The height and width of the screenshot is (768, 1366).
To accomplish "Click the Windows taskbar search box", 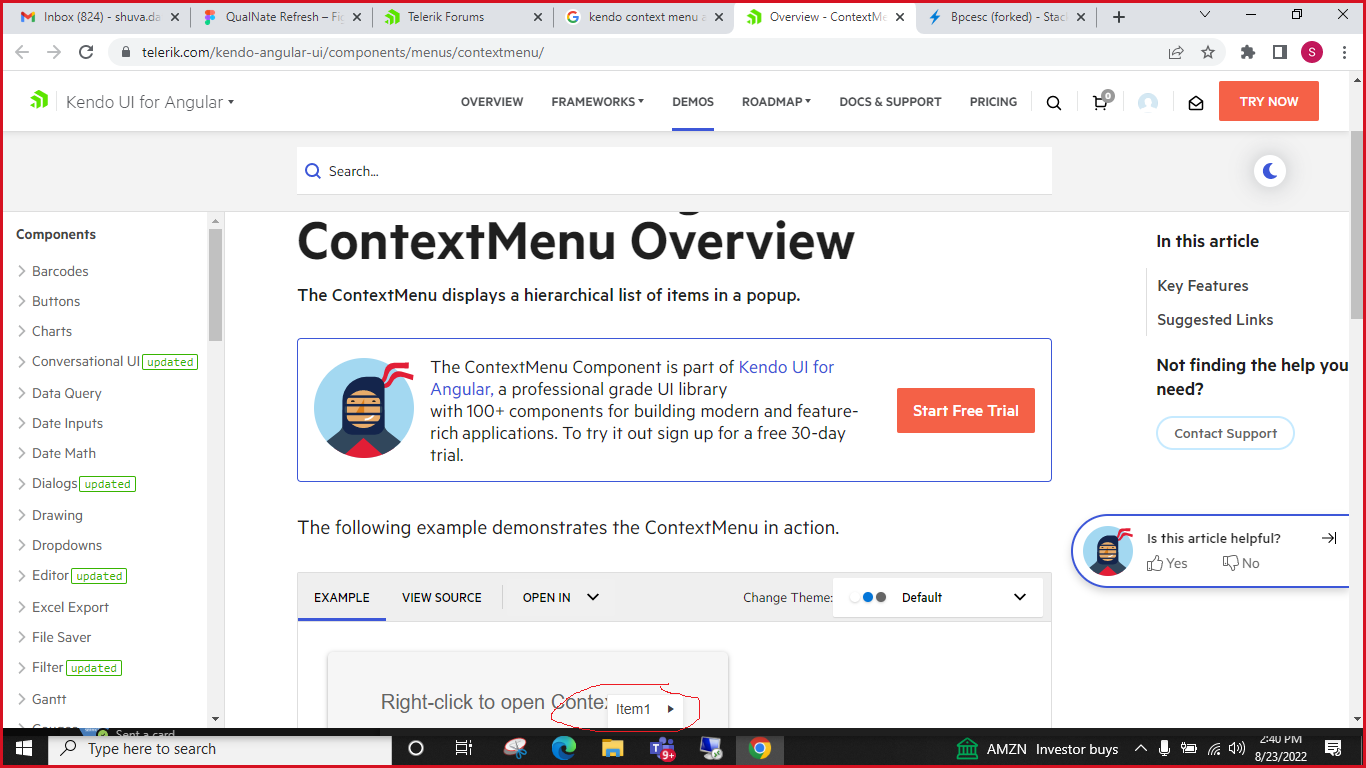I will point(220,748).
